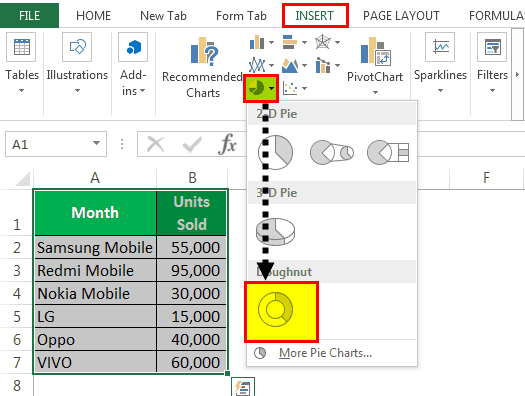This screenshot has width=525, height=396.
Task: Expand the Add-ins dropdown arrow
Action: click(143, 91)
